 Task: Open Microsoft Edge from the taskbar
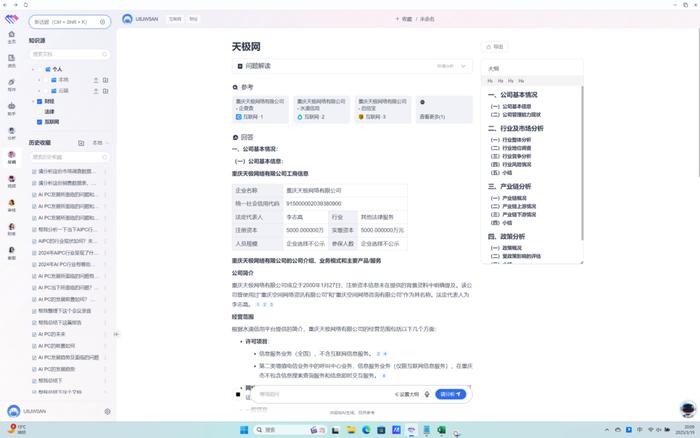tap(366, 430)
